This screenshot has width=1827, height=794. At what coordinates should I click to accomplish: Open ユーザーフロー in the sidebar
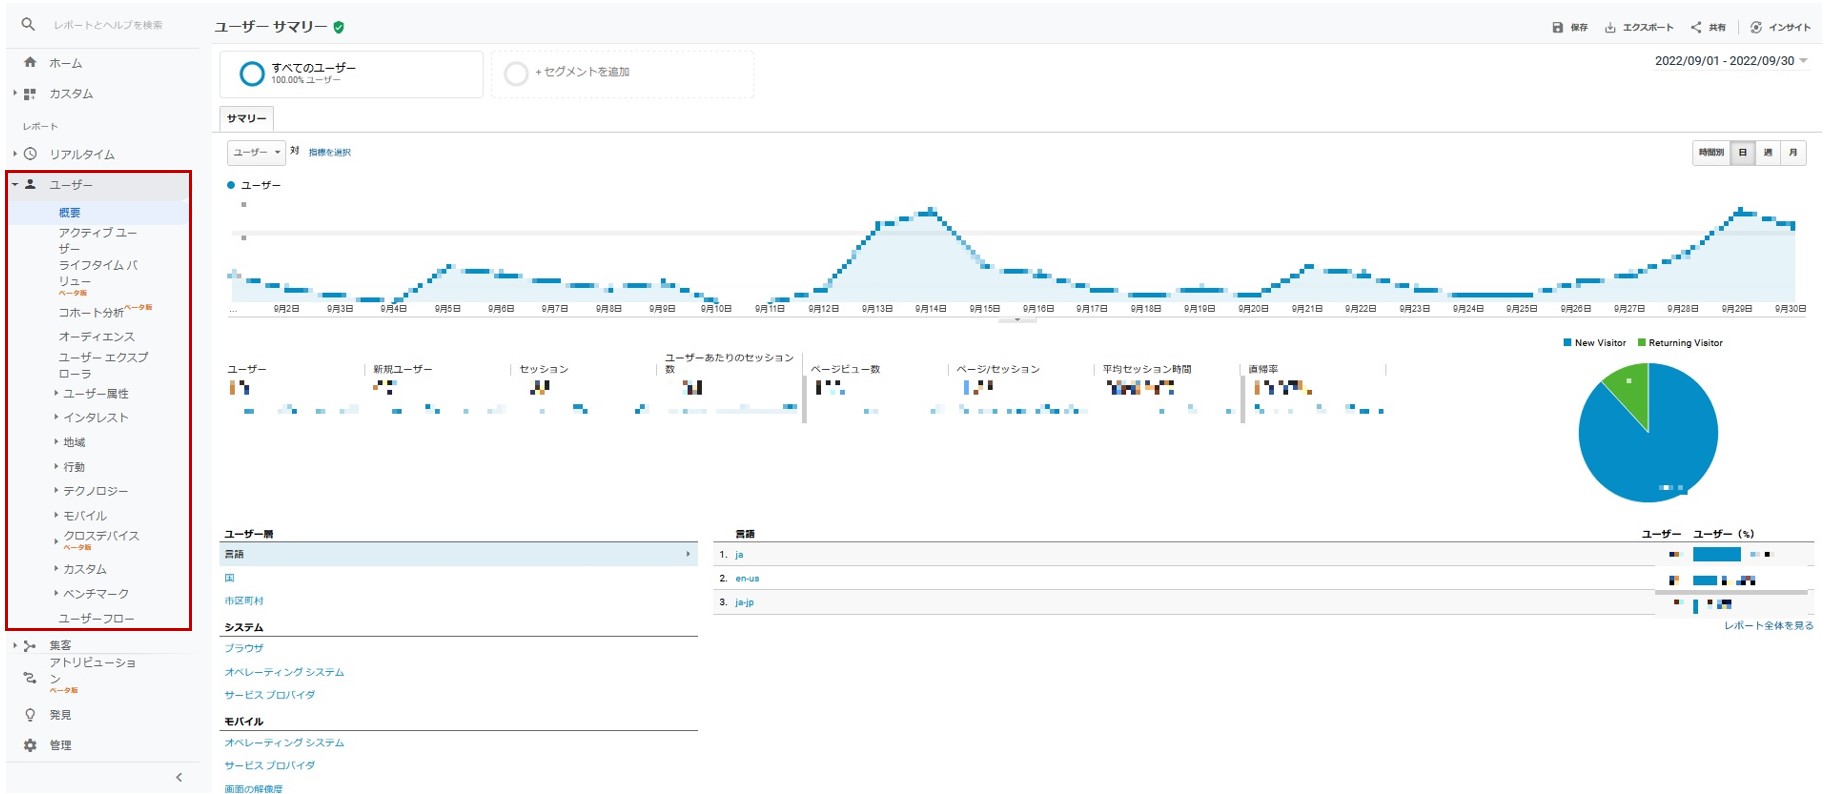pos(96,619)
